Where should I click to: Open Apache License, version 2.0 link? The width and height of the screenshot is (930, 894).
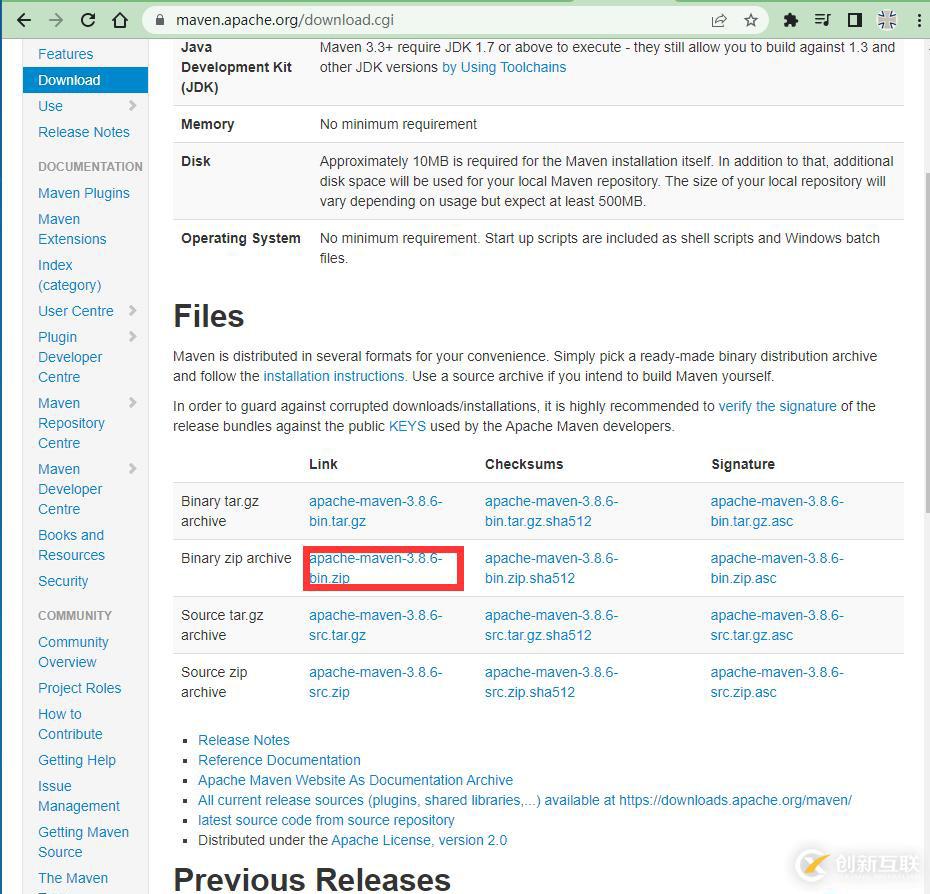pos(419,841)
